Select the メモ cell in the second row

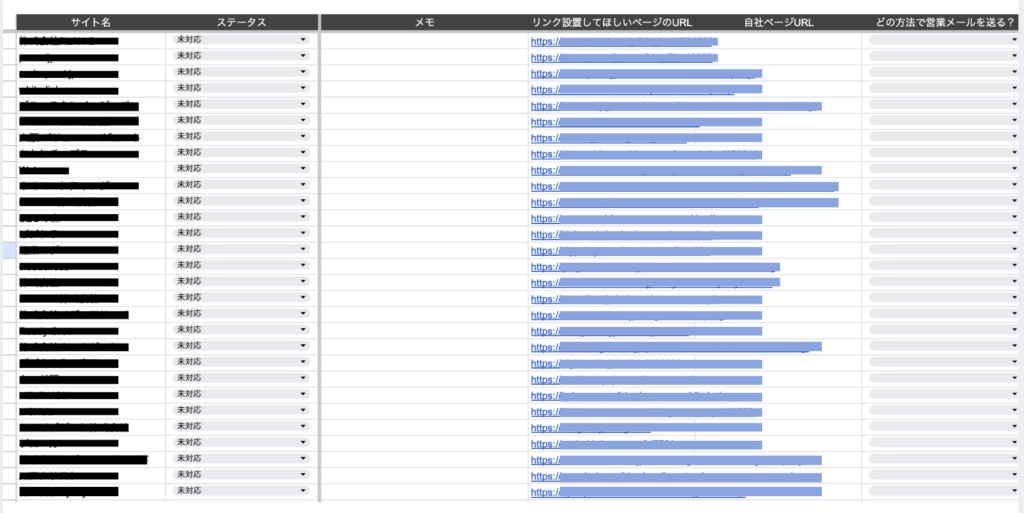(424, 56)
